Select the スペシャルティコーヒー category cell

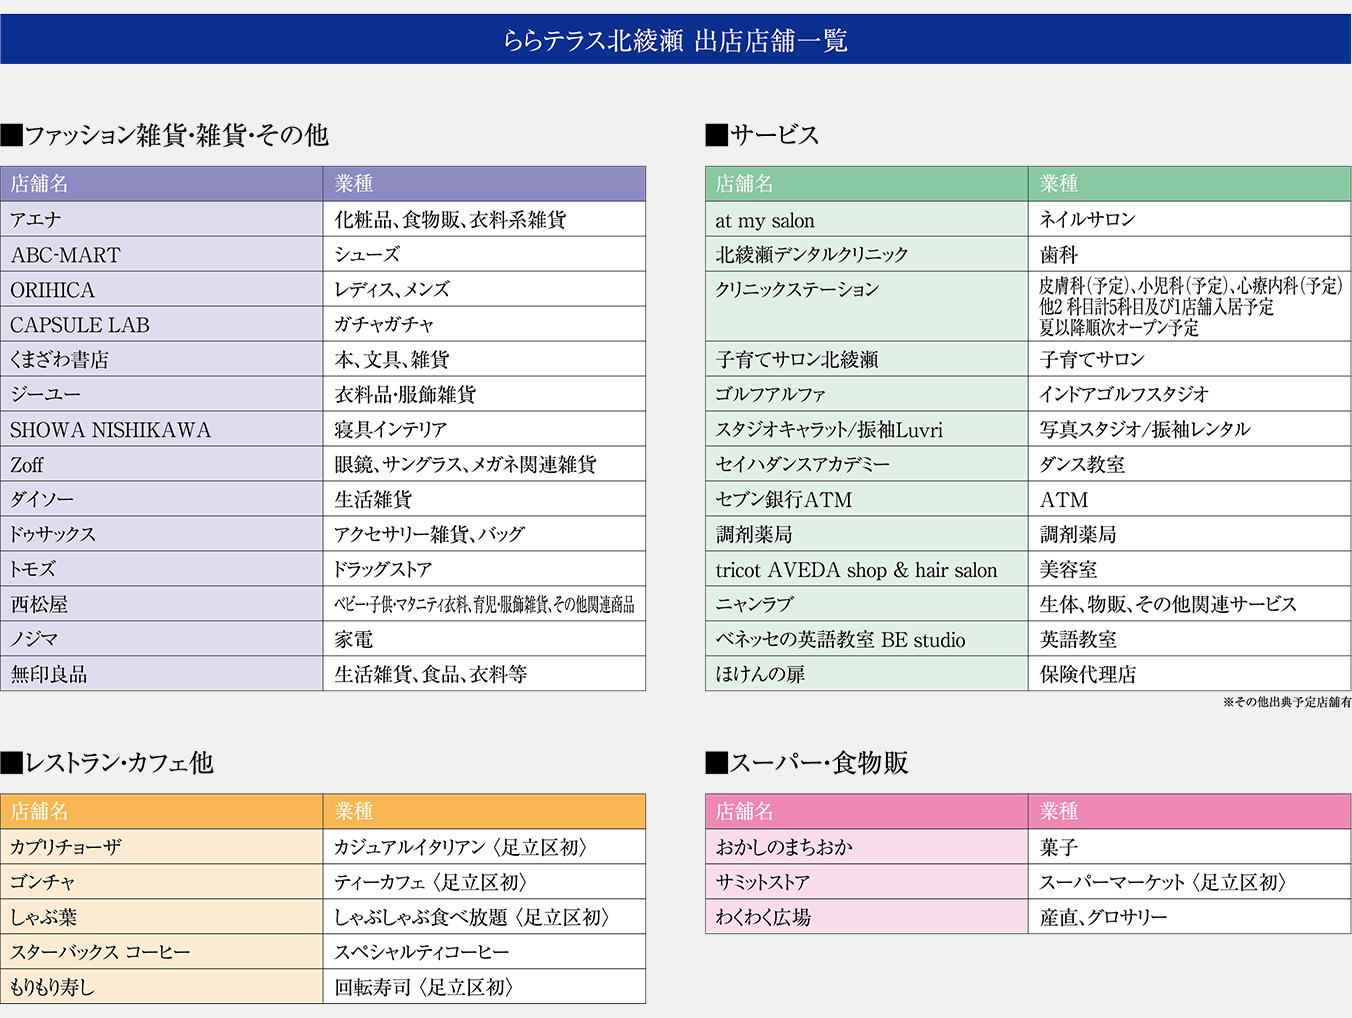click(x=485, y=952)
